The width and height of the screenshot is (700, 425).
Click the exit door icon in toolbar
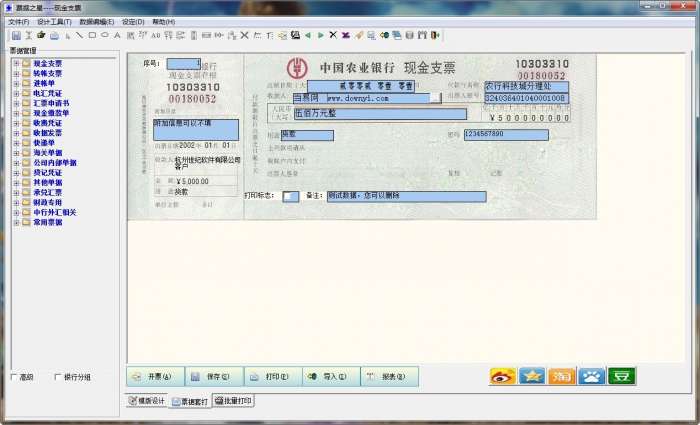tap(435, 35)
